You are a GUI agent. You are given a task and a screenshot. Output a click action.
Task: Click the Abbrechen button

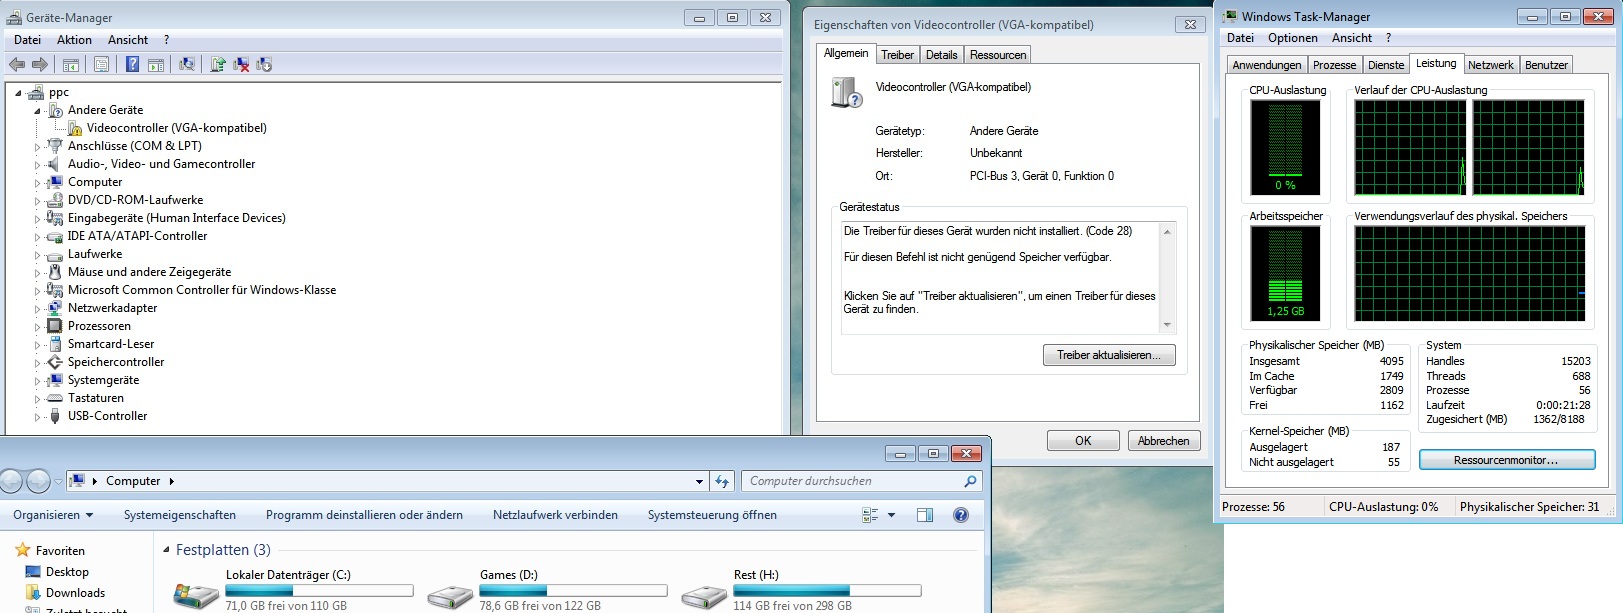pyautogui.click(x=1164, y=441)
